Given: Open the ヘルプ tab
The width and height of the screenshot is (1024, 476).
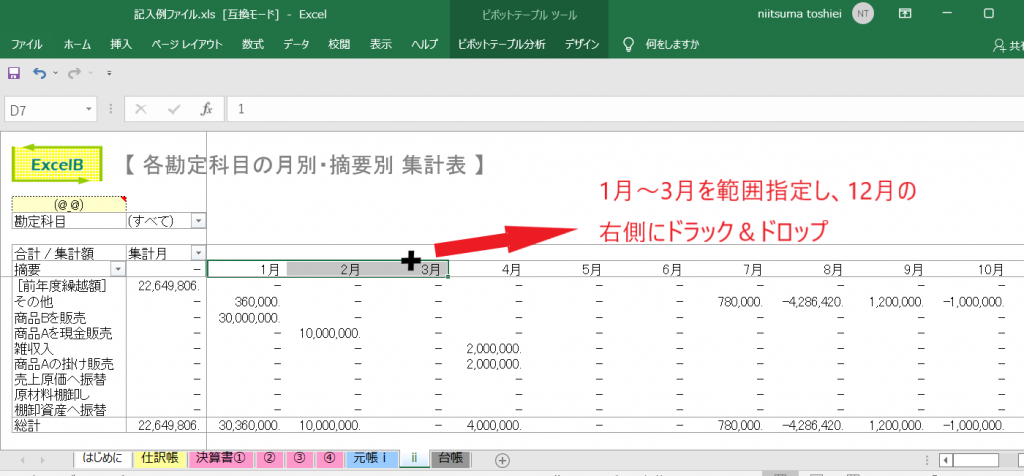Looking at the screenshot, I should 424,44.
